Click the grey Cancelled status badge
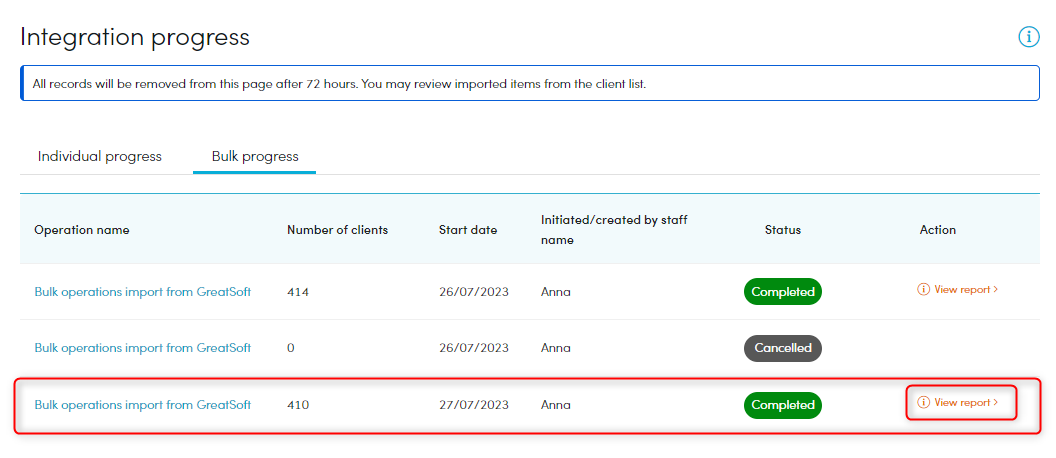Viewport: 1056px width, 458px height. point(783,348)
